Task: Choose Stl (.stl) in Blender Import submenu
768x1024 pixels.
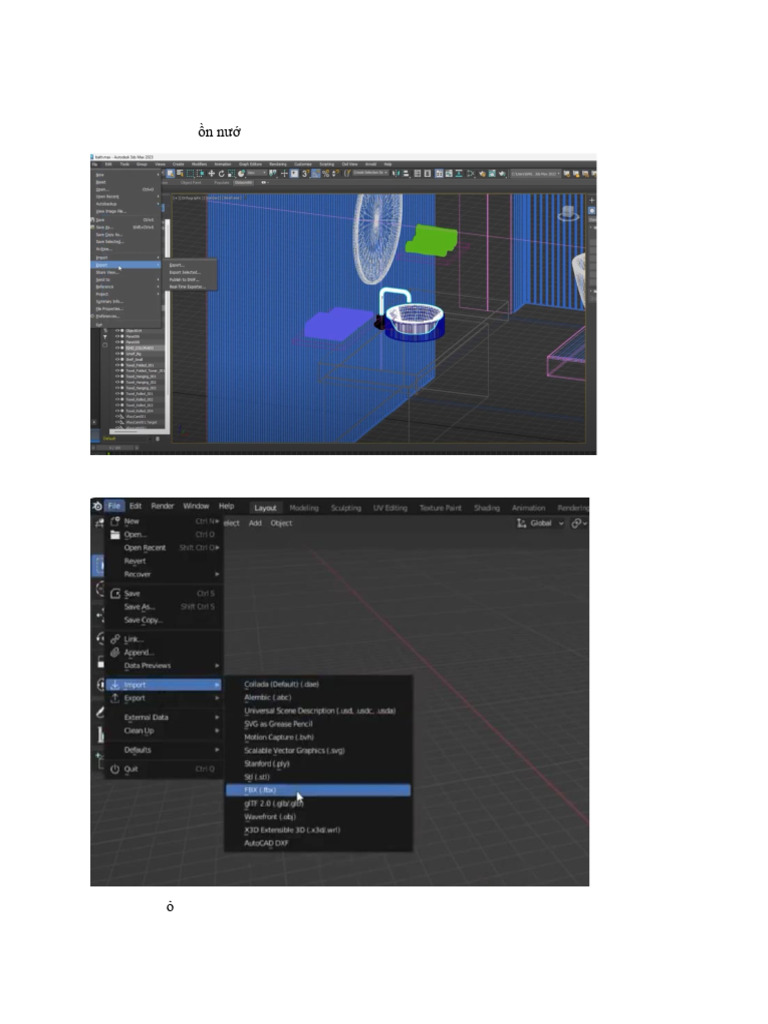Action: point(318,777)
